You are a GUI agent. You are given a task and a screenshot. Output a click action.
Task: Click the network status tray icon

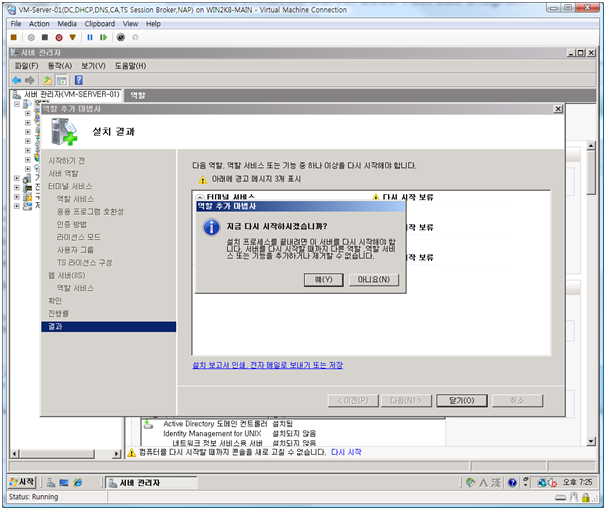542,483
